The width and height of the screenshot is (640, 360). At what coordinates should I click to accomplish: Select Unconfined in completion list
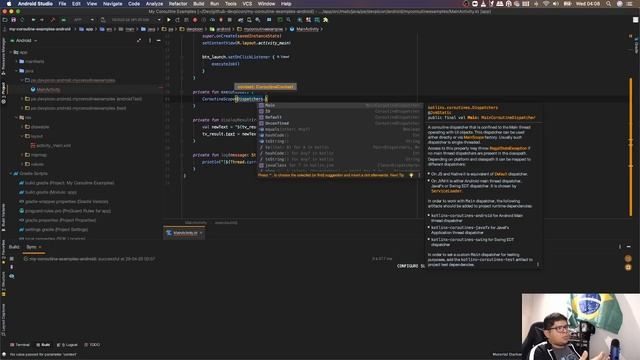pos(340,123)
